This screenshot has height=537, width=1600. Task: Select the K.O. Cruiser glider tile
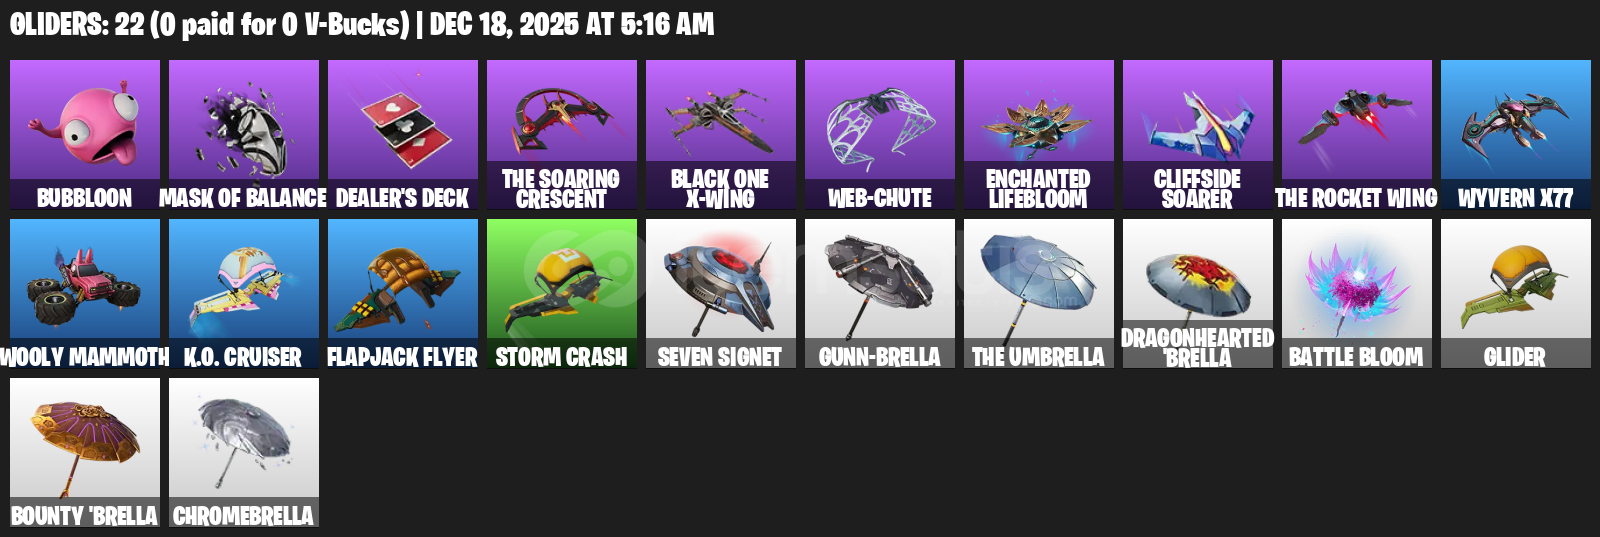[244, 294]
